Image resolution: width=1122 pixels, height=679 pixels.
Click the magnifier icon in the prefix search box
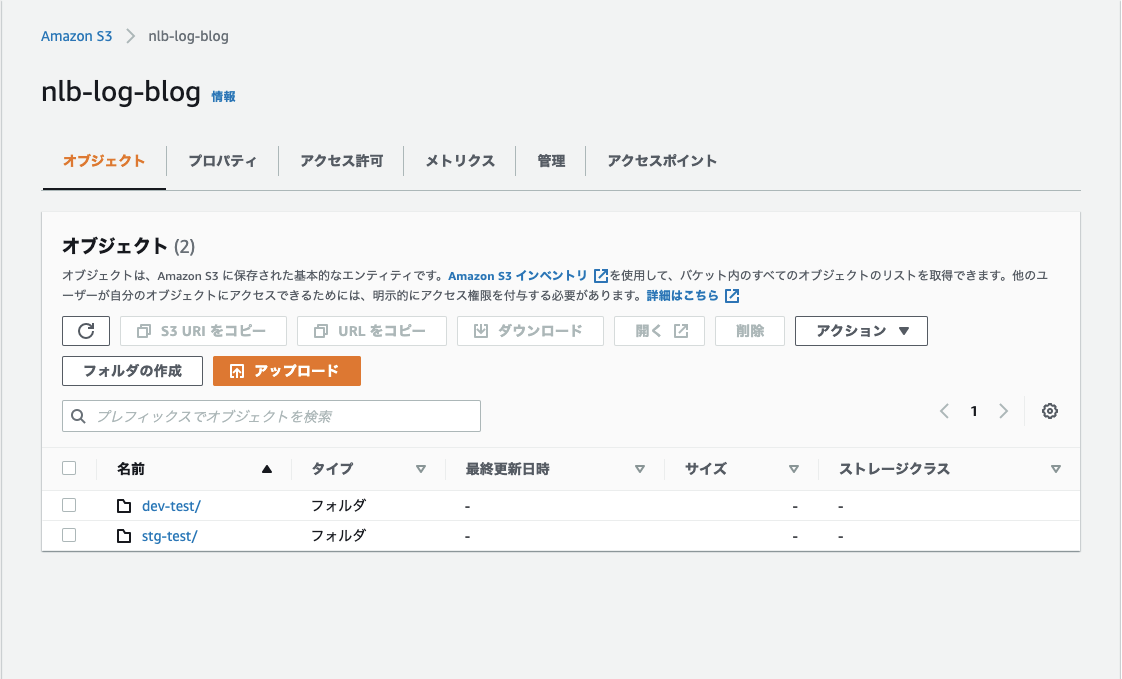coord(78,415)
